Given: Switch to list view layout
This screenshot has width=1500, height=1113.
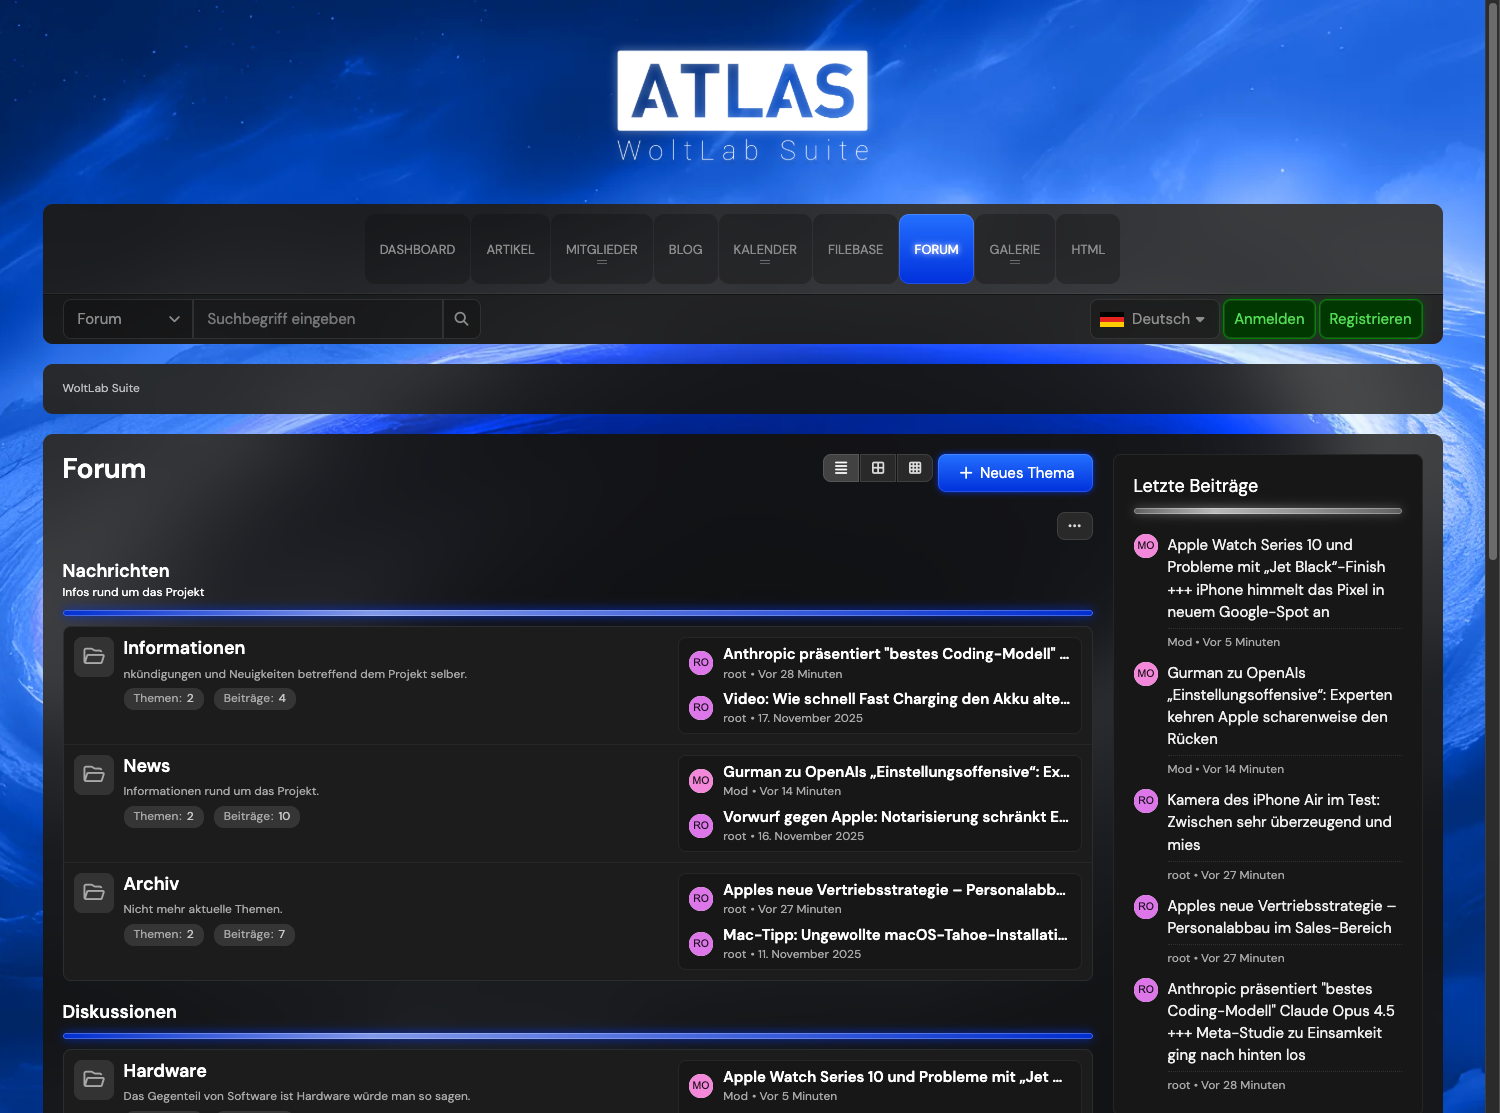Looking at the screenshot, I should click(x=841, y=468).
